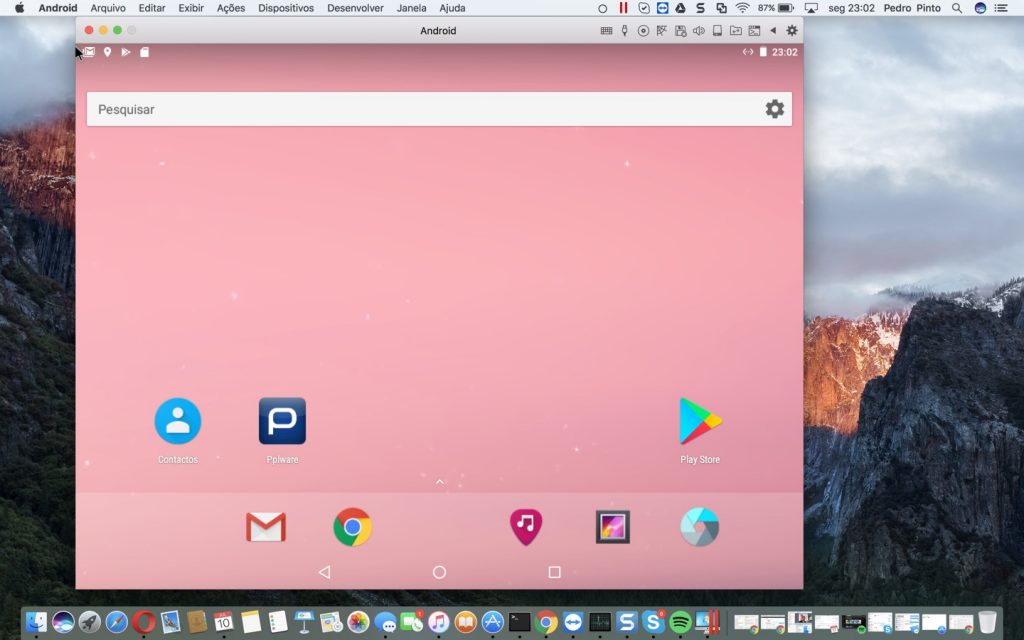Open the Contactos app

pos(178,422)
